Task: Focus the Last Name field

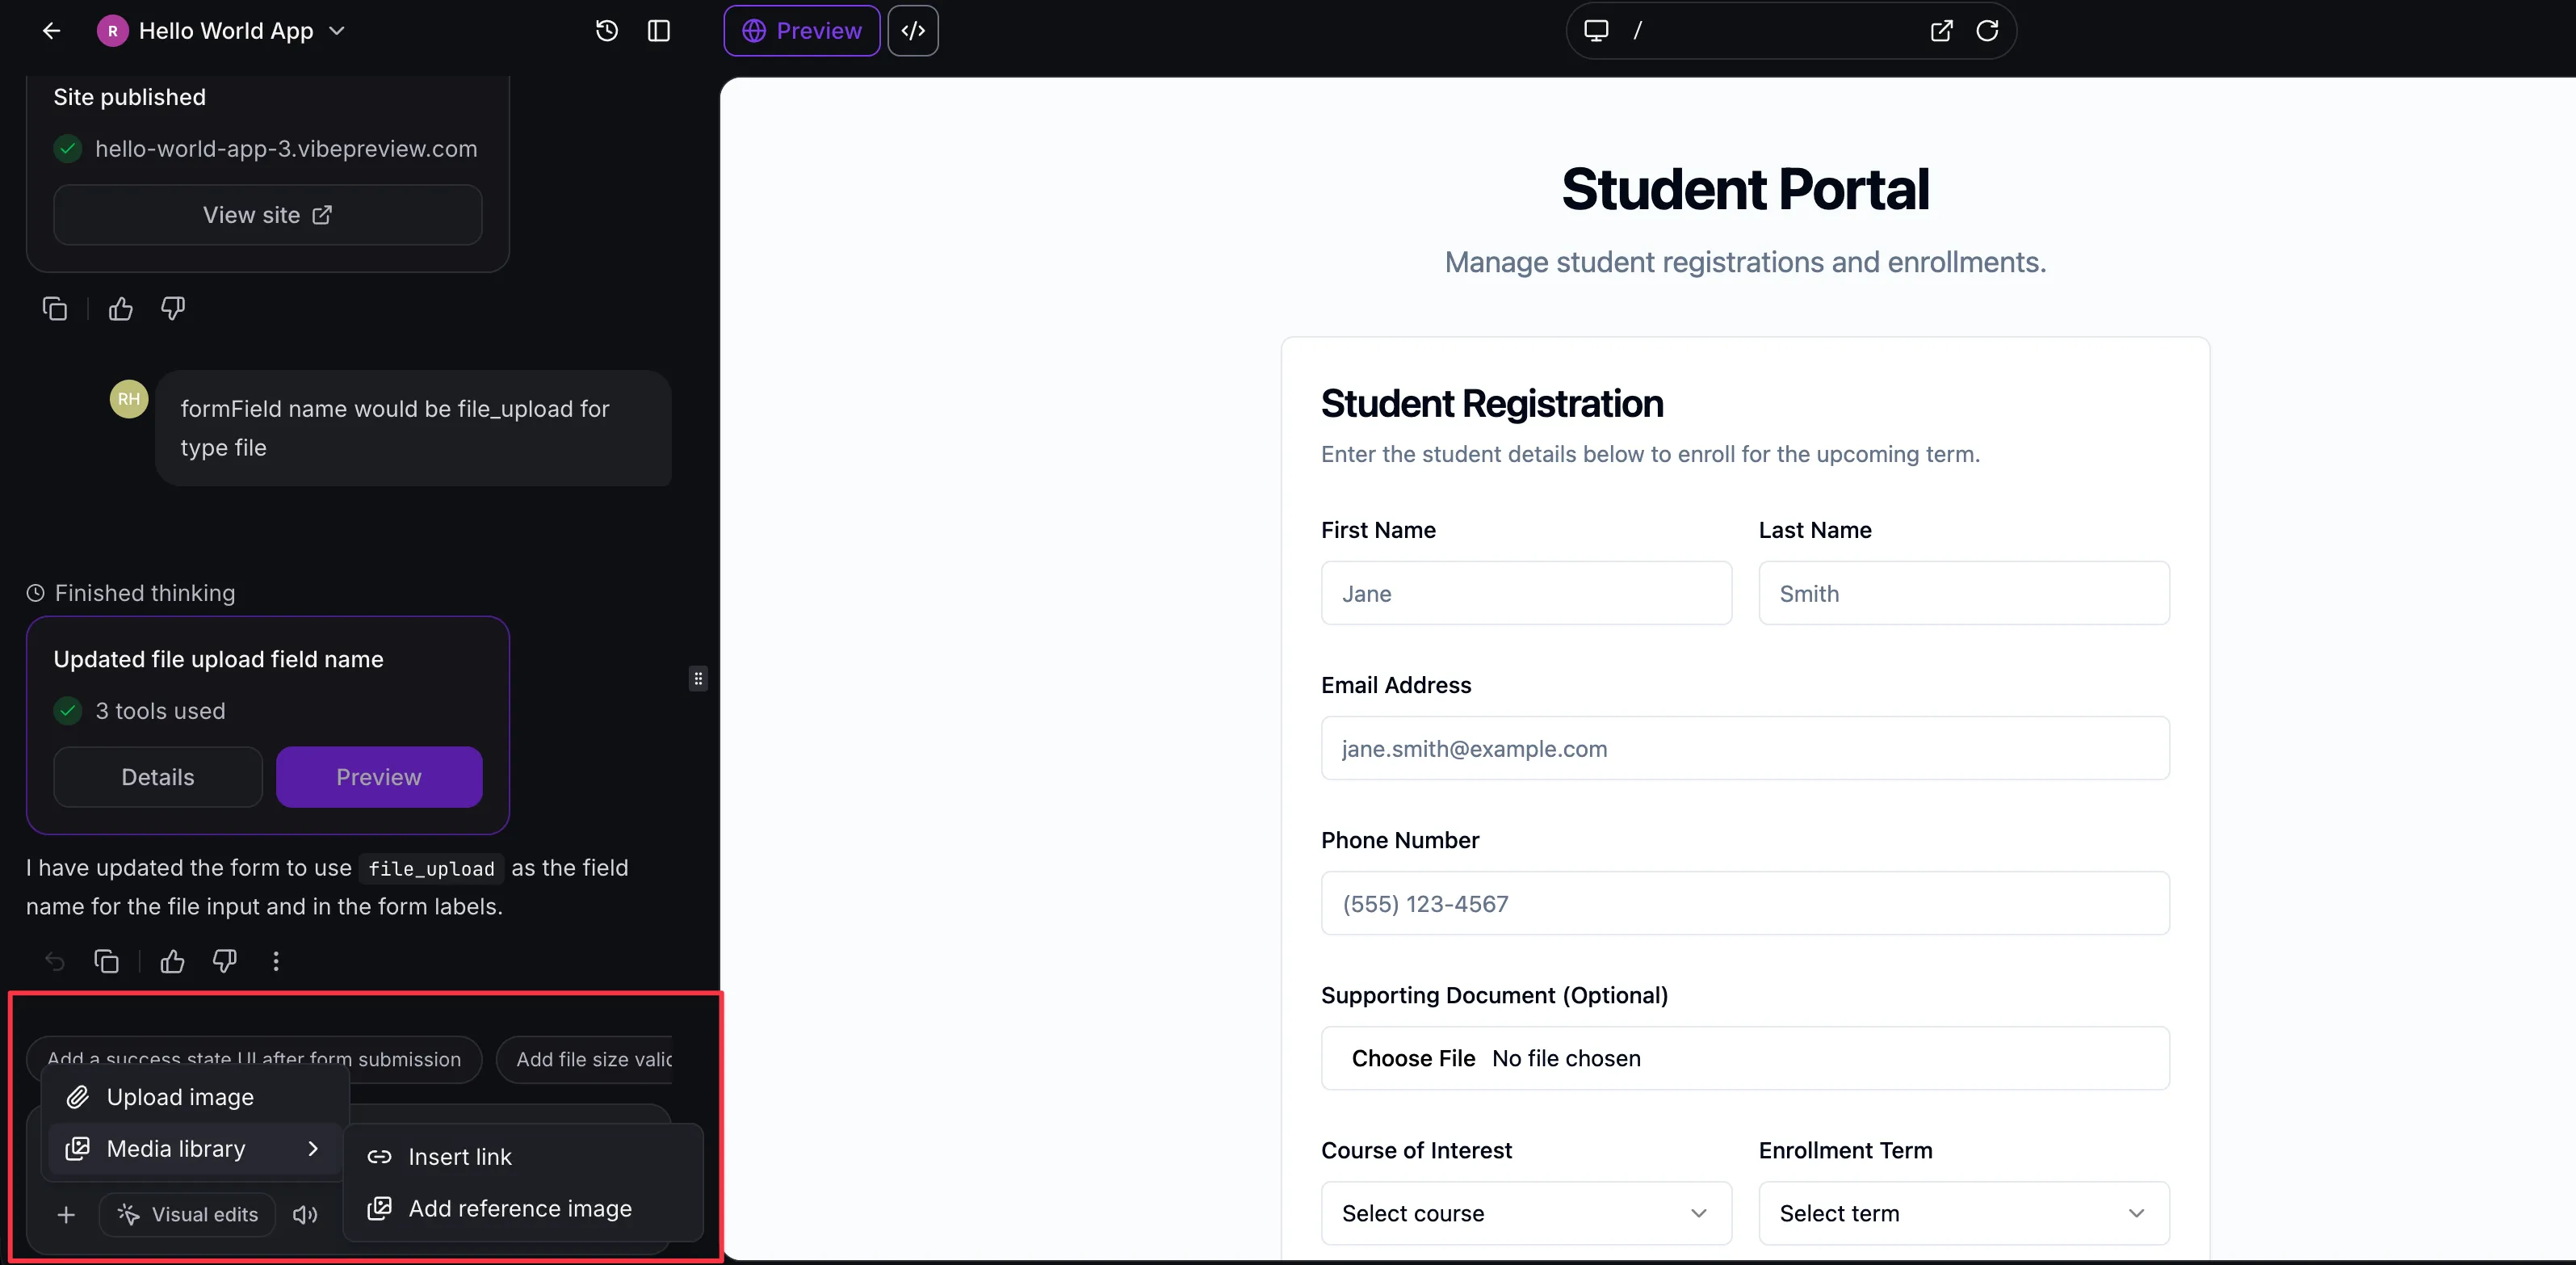Action: (x=1964, y=593)
